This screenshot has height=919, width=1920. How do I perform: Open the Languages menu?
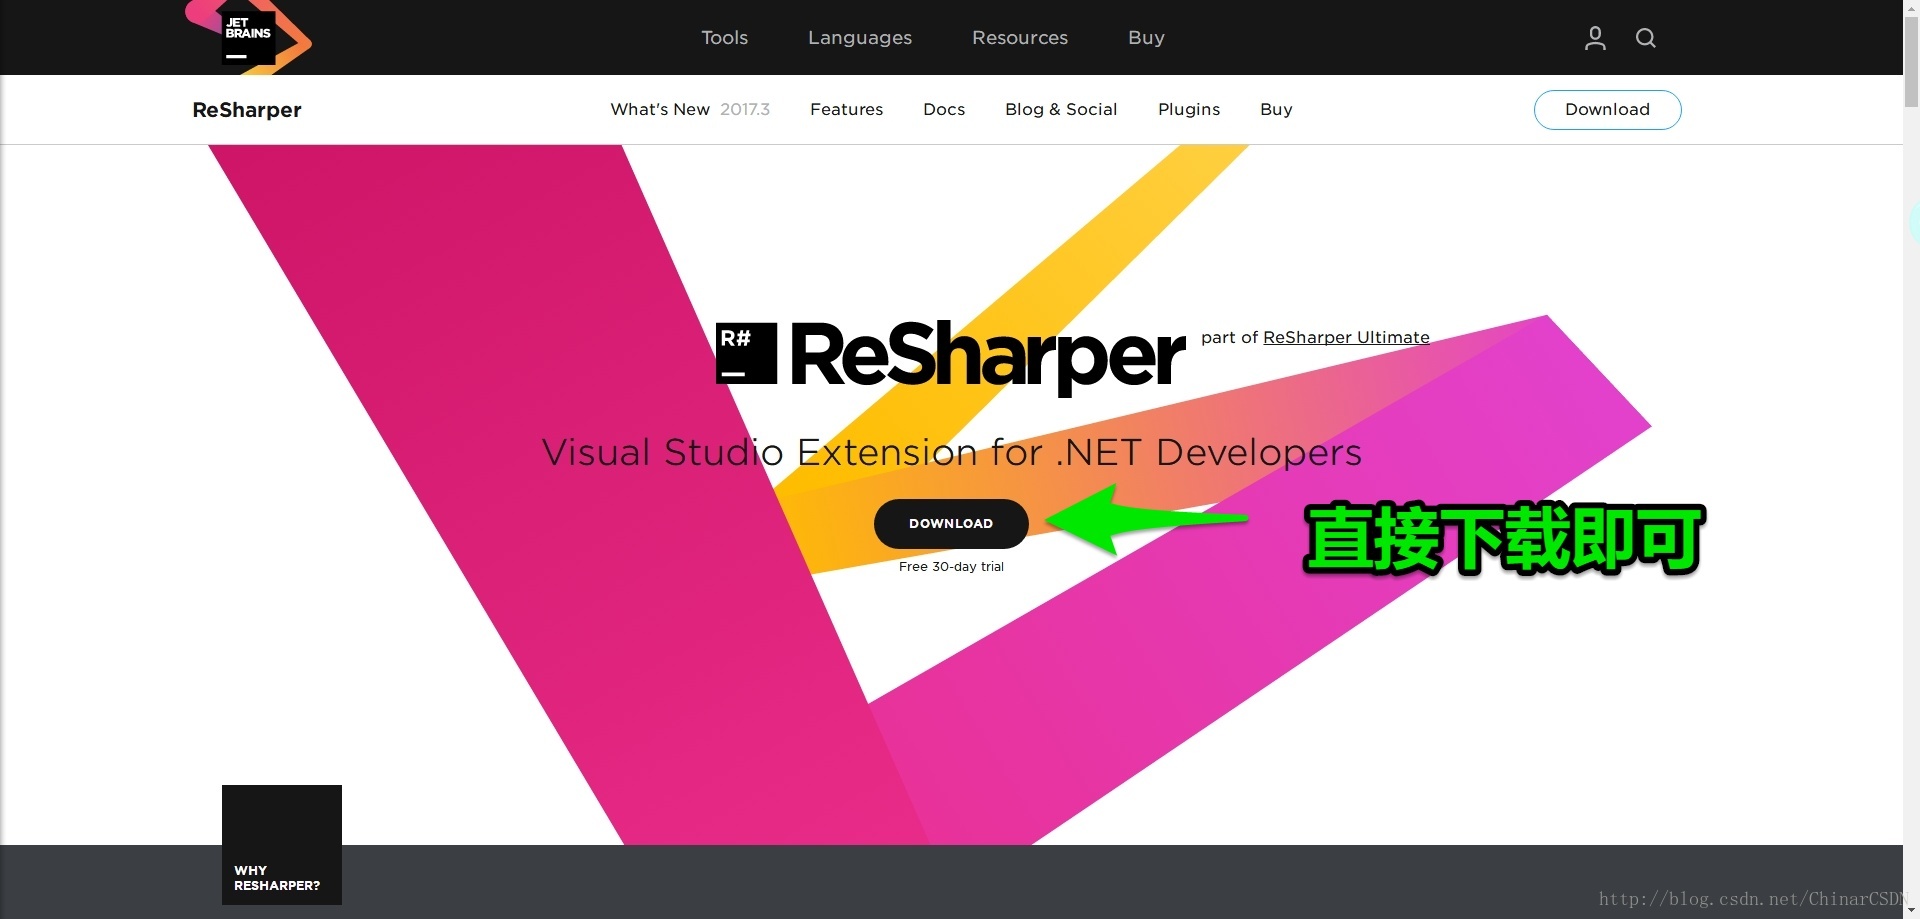860,38
